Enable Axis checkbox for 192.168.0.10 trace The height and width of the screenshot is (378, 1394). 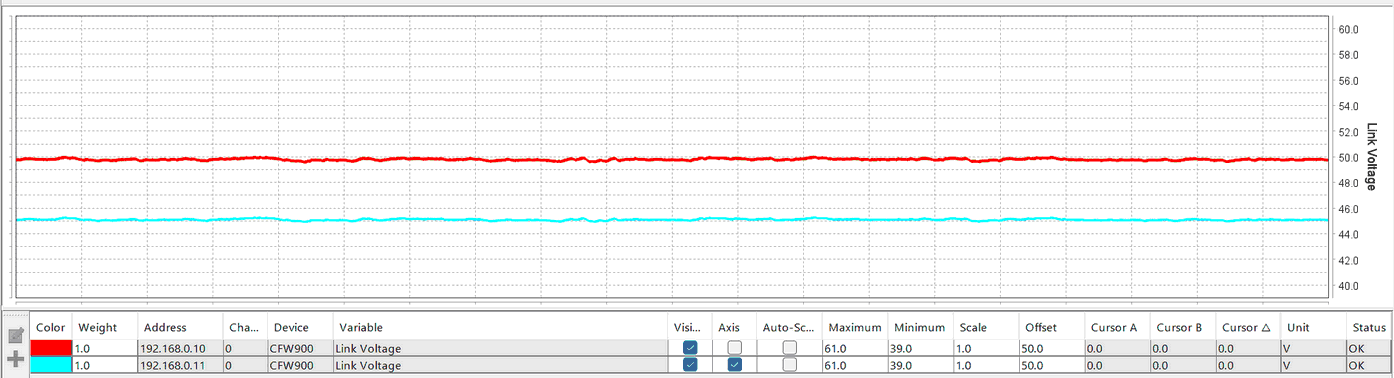[x=735, y=348]
